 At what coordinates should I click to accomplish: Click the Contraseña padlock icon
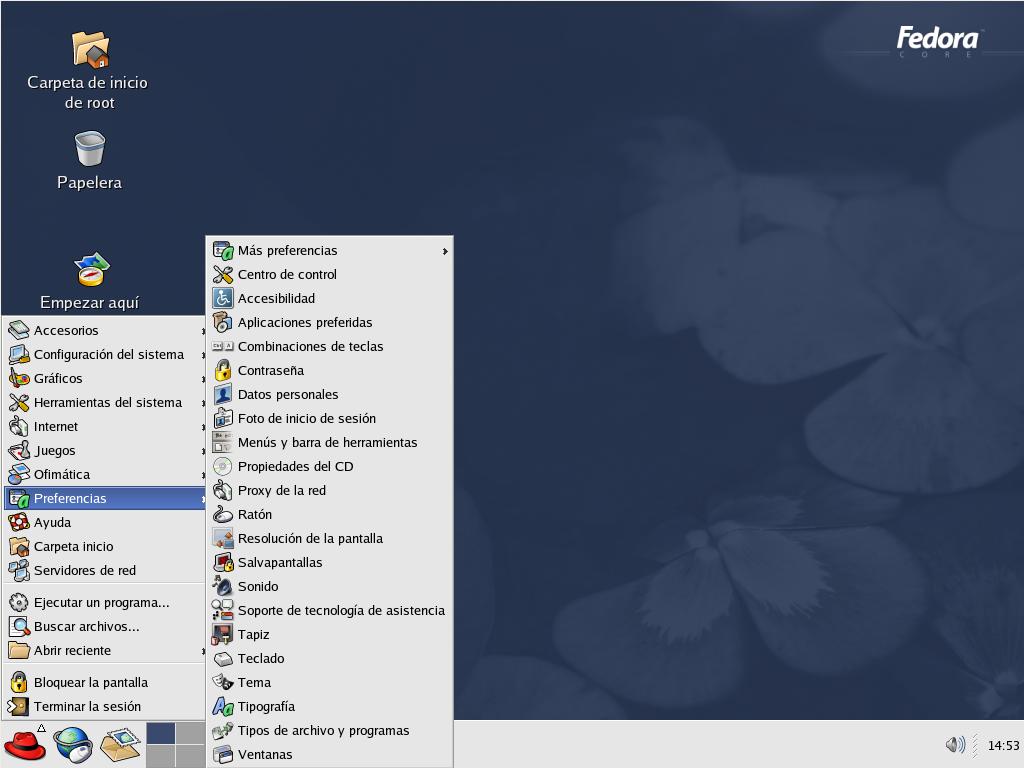[x=223, y=370]
